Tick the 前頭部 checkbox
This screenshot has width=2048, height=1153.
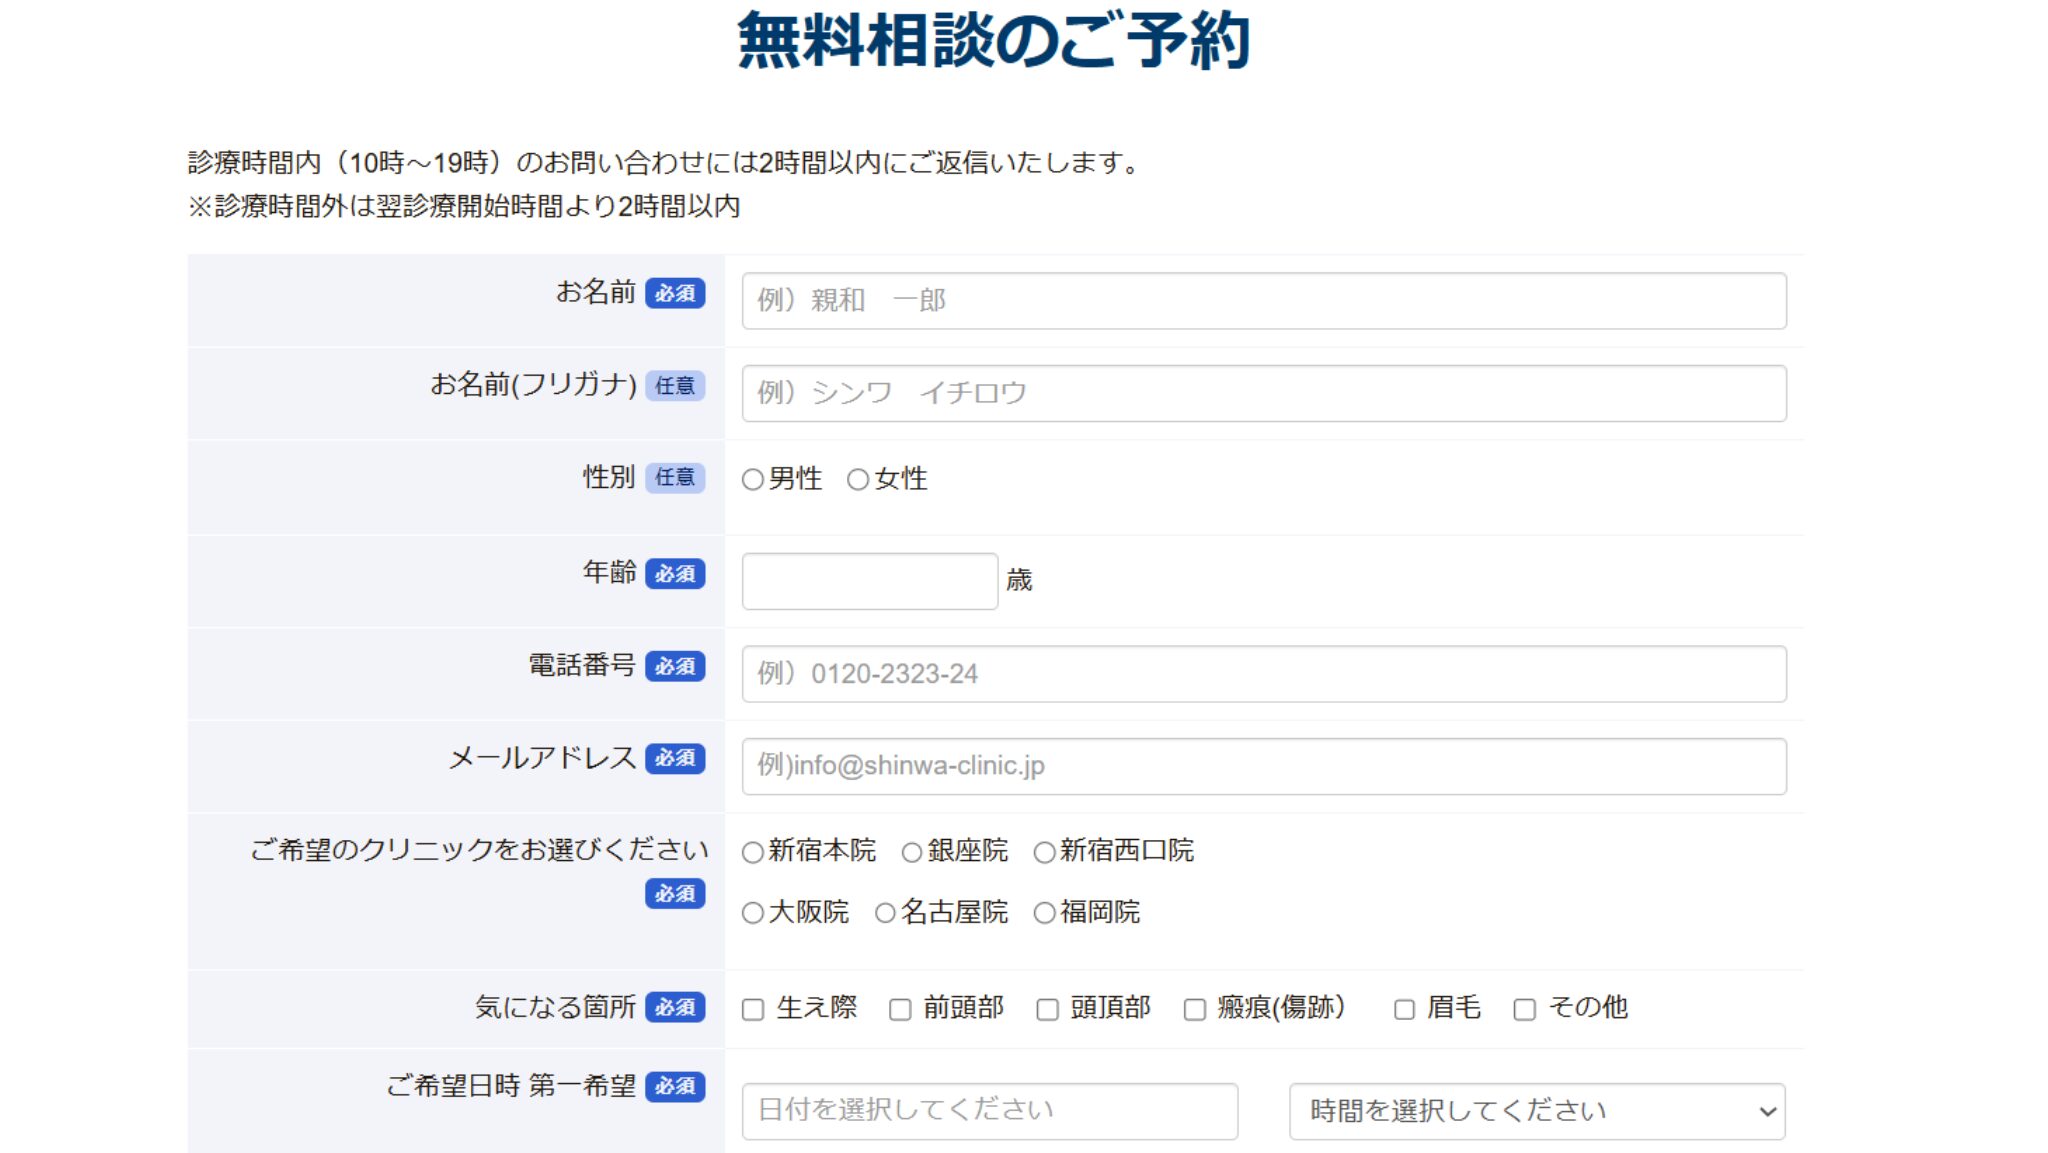click(x=900, y=1010)
